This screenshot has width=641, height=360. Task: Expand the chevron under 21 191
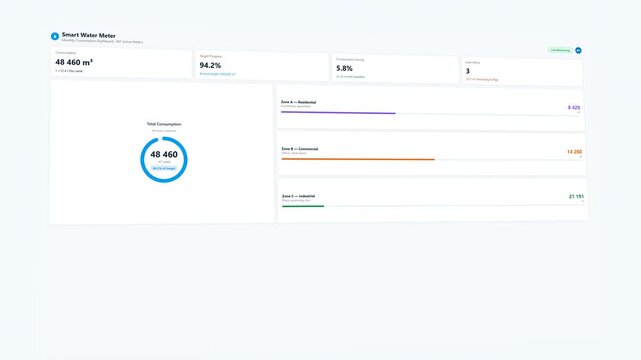click(582, 201)
